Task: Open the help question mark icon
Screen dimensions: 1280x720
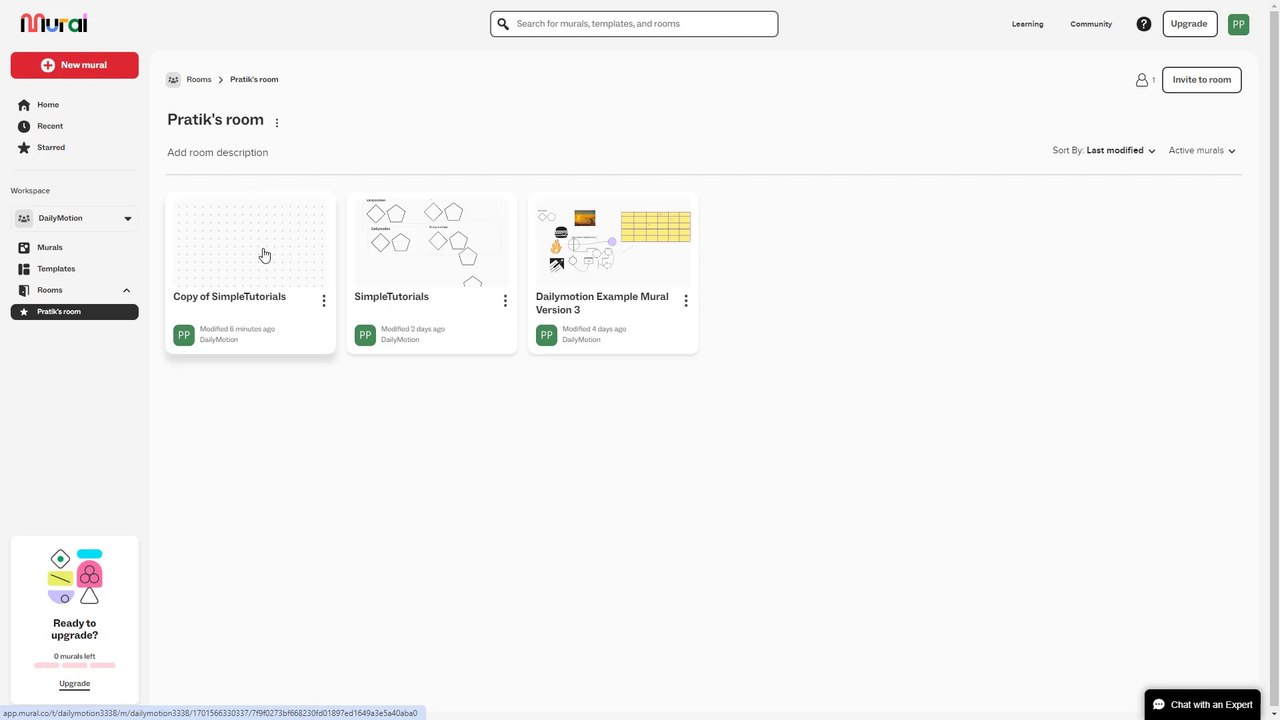Action: (1144, 24)
